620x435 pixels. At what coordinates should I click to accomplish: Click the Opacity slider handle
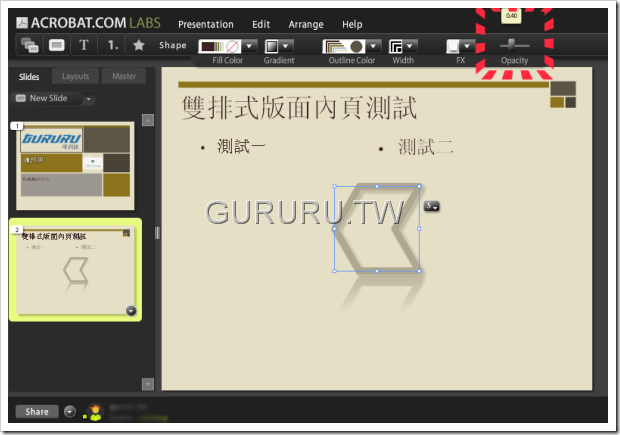tap(511, 45)
